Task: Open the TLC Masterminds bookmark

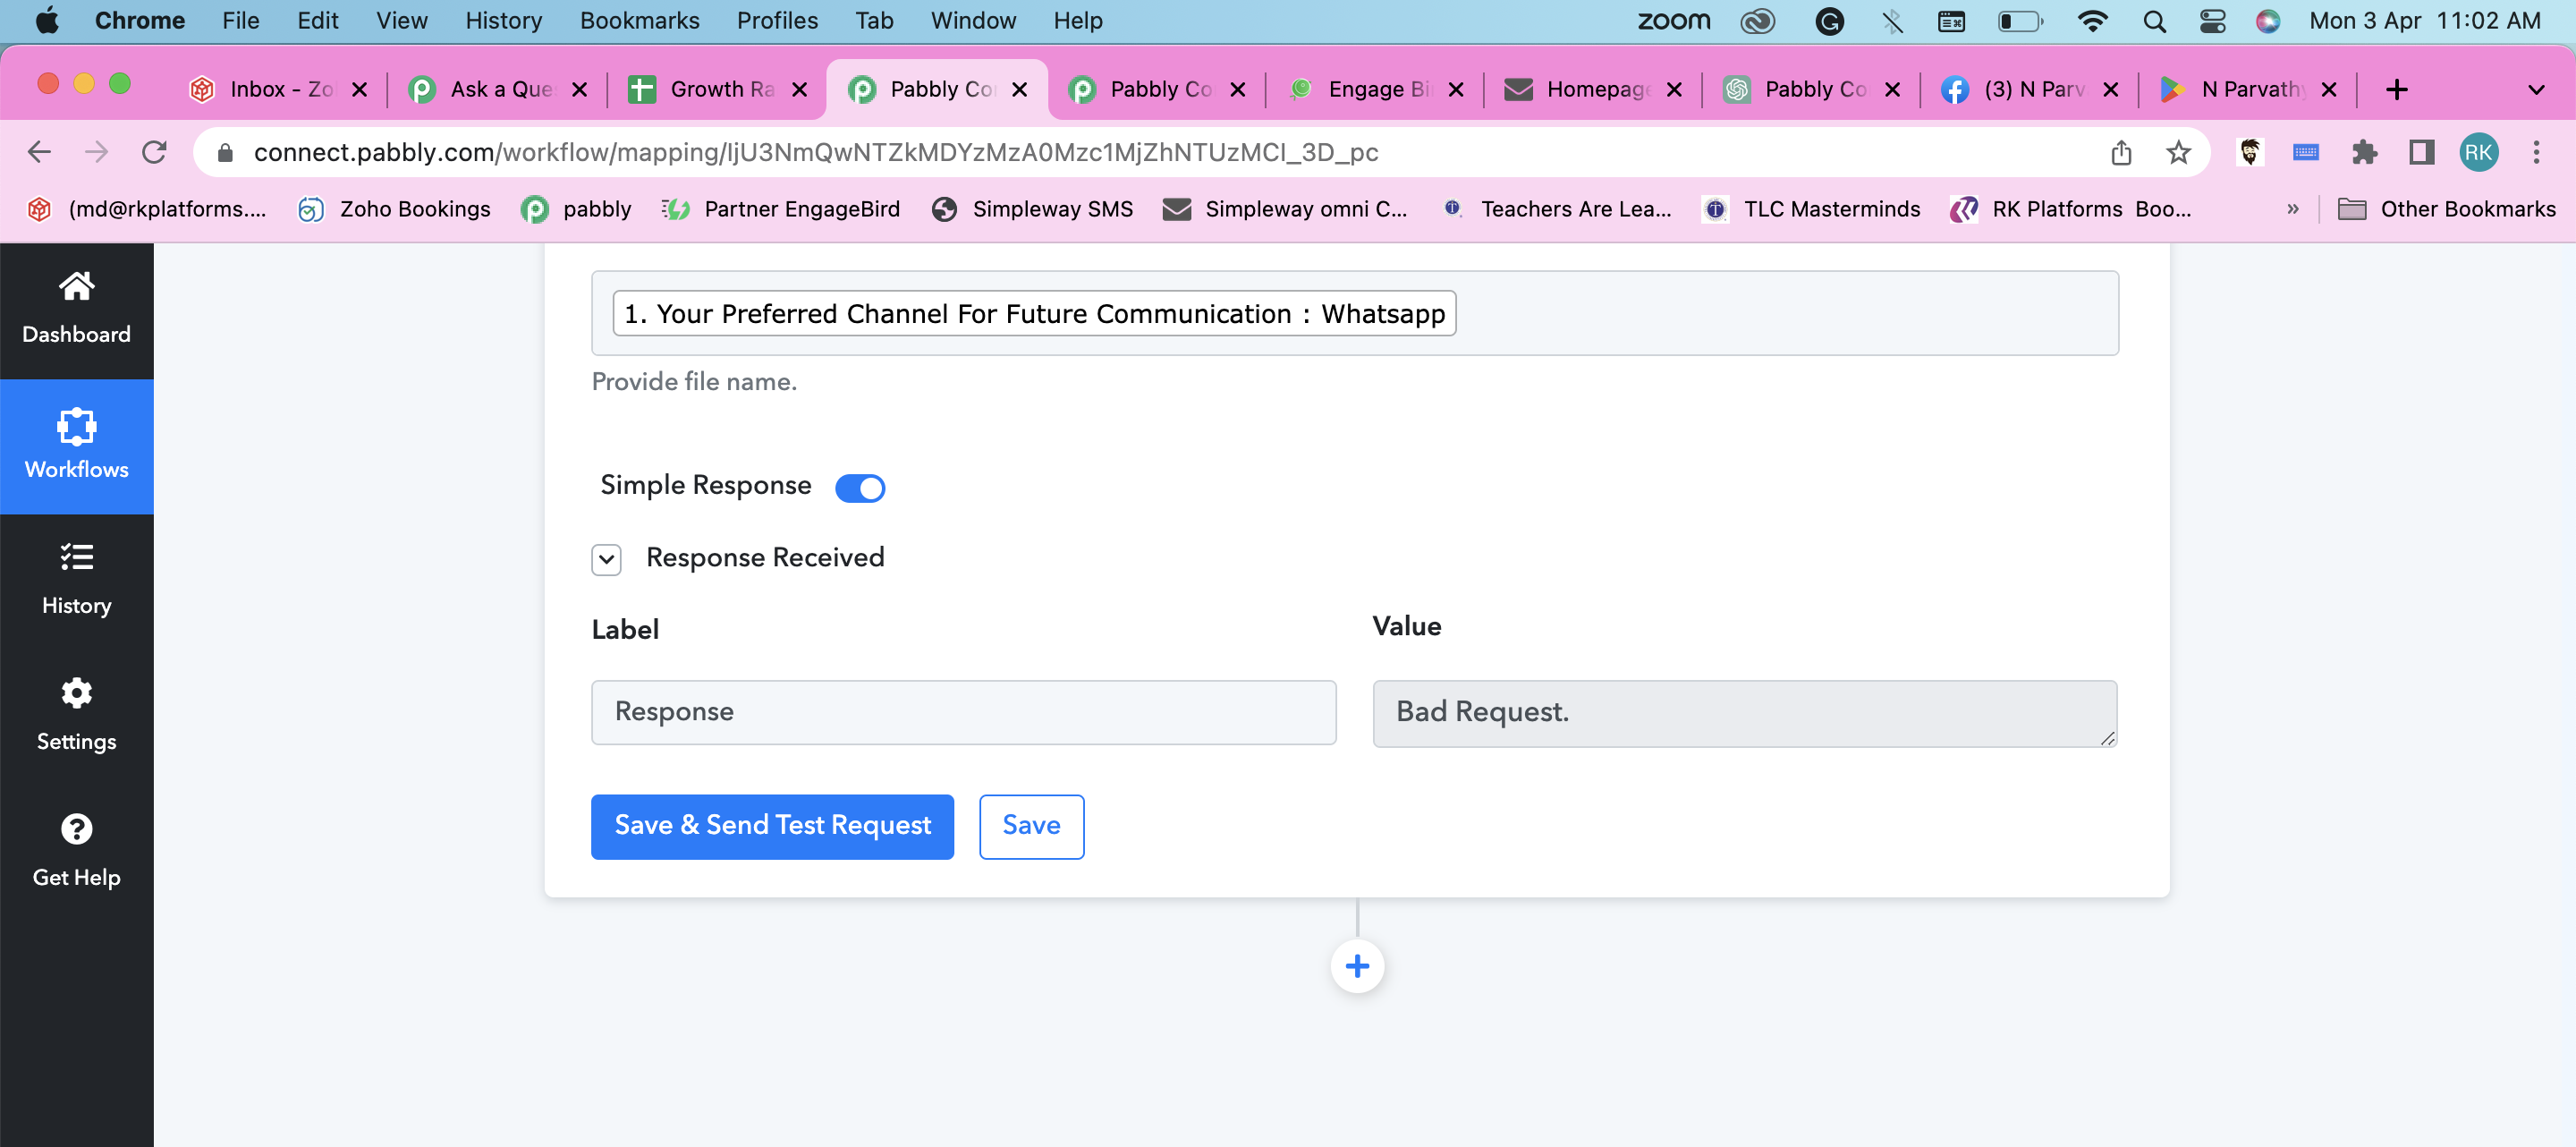Action: tap(1811, 209)
